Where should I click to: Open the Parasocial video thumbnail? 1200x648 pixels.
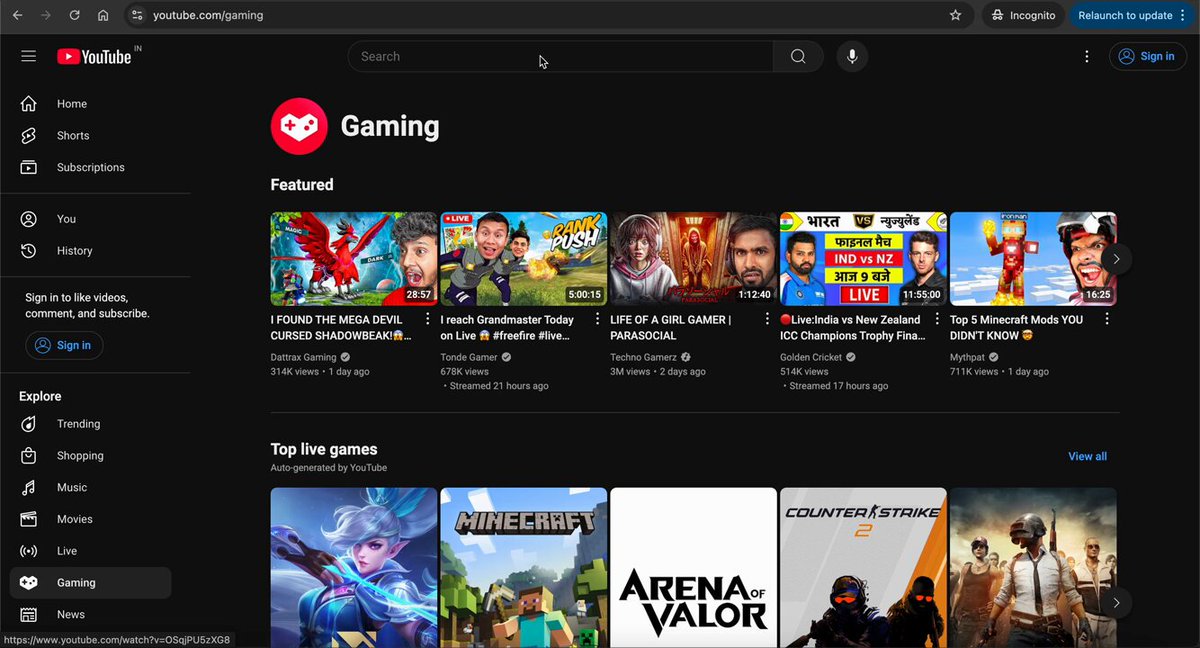coord(694,258)
